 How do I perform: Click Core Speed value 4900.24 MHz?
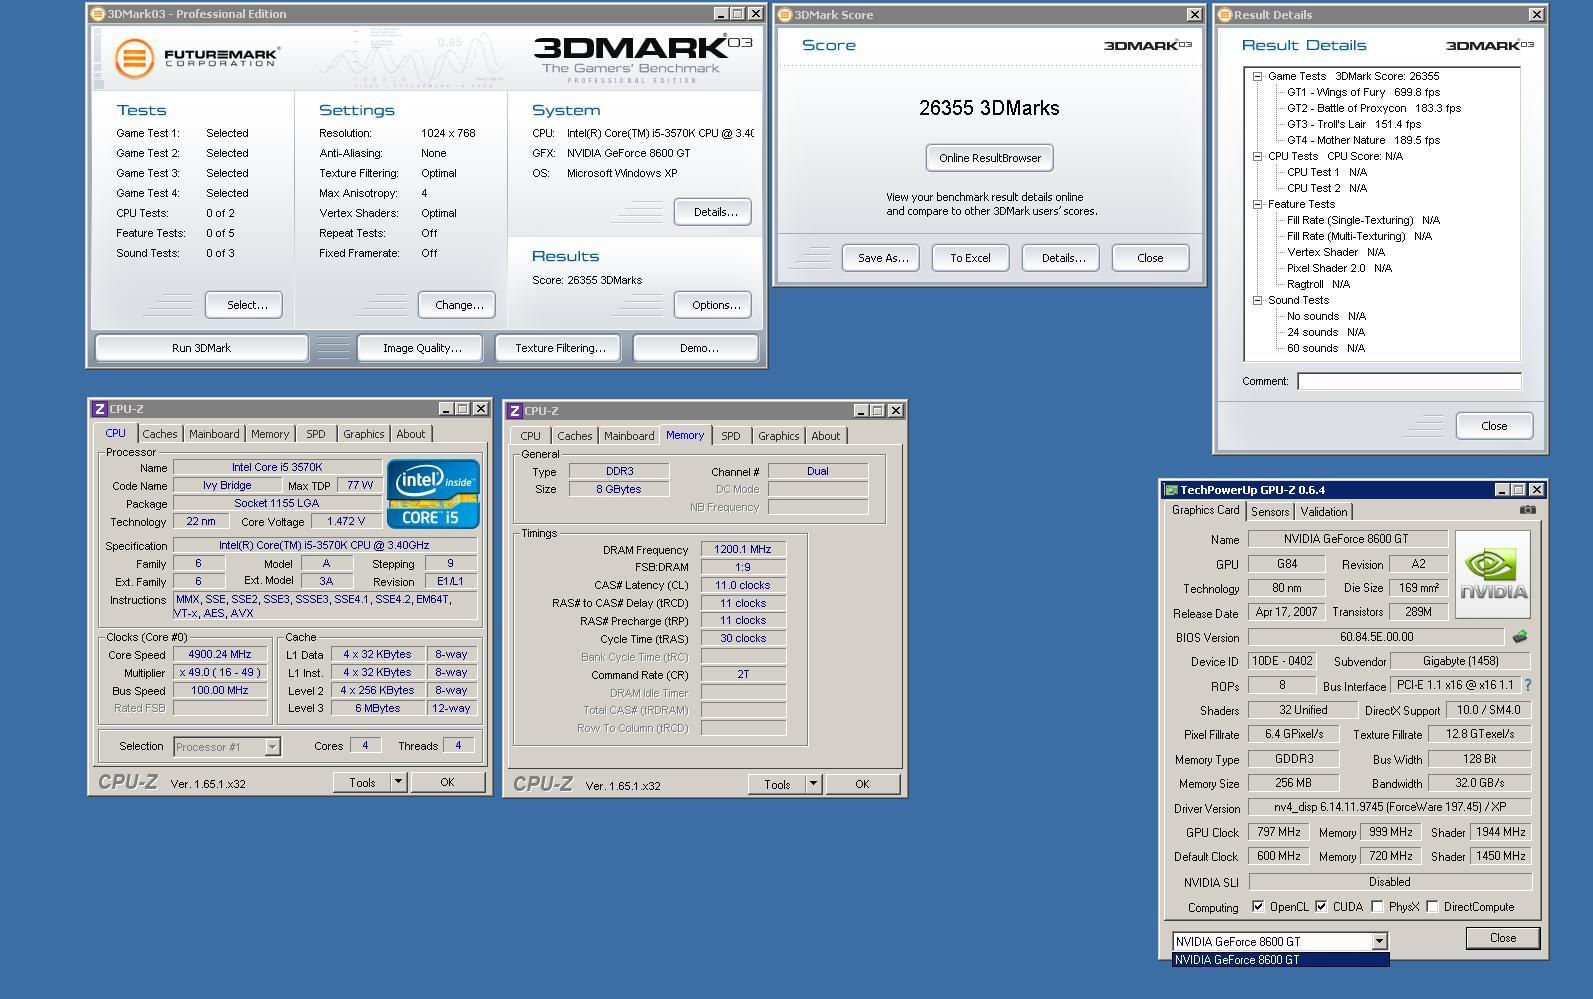pyautogui.click(x=219, y=654)
